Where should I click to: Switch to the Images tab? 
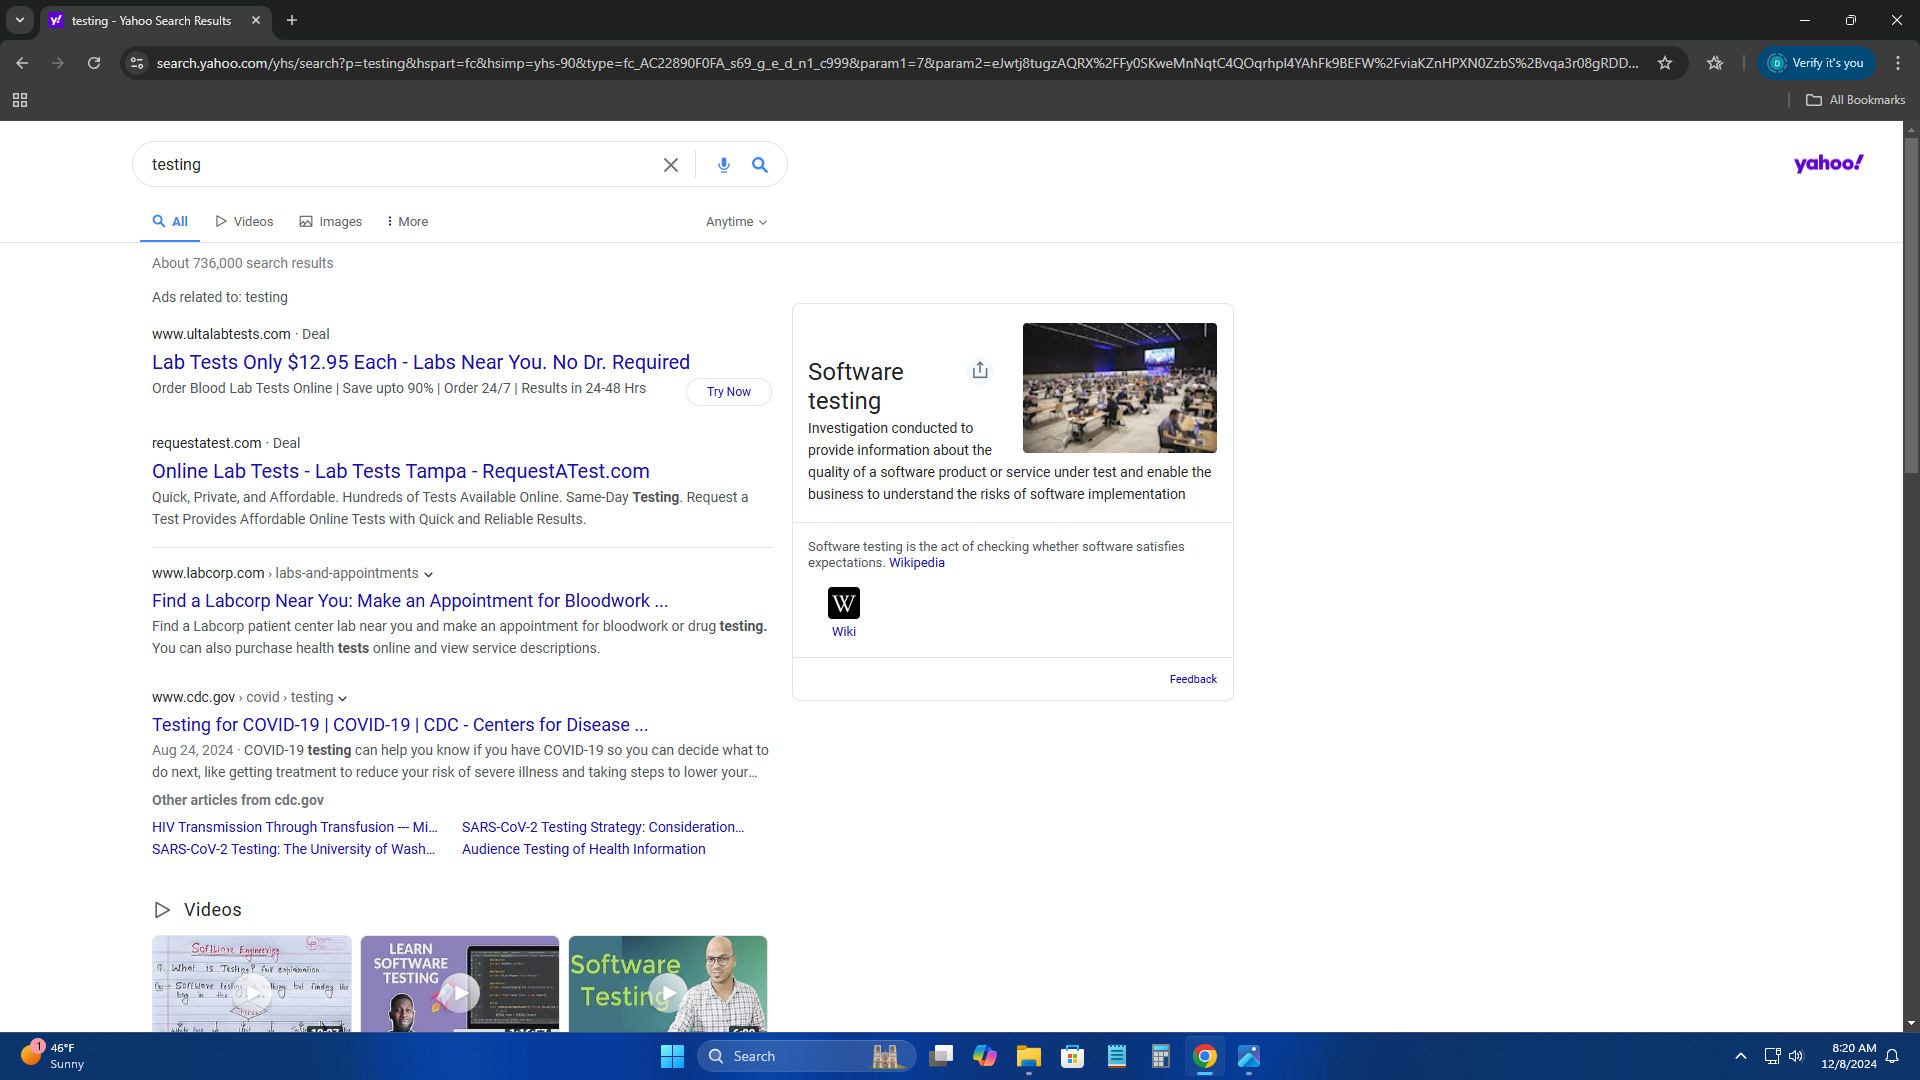point(330,222)
